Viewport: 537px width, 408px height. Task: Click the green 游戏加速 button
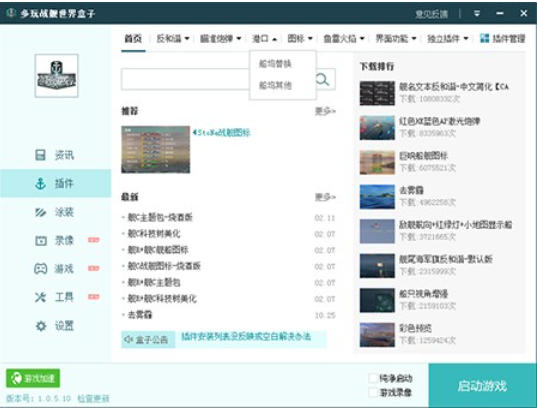(x=33, y=378)
